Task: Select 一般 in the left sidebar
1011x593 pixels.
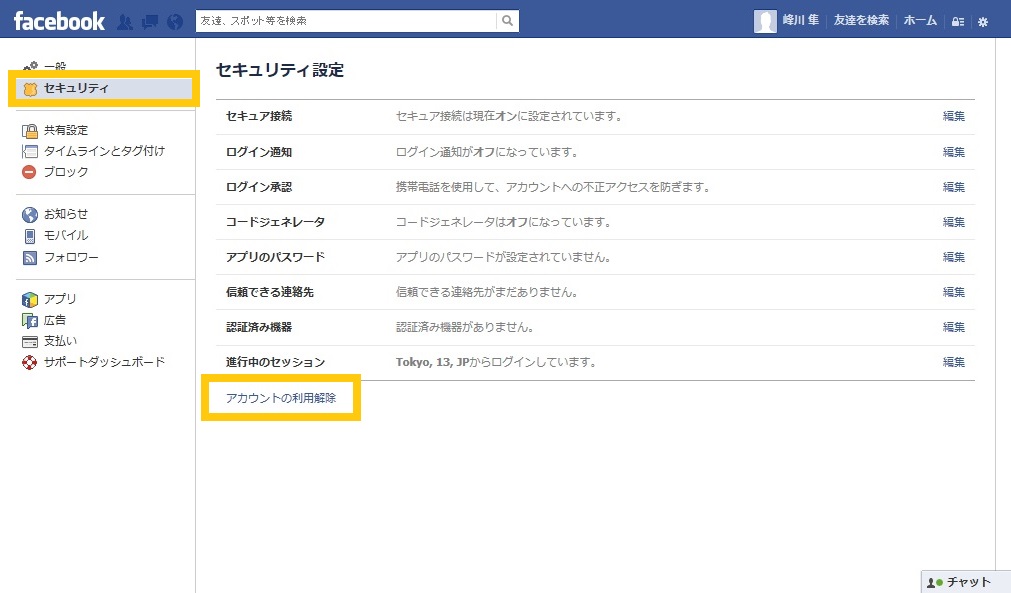Action: (55, 66)
